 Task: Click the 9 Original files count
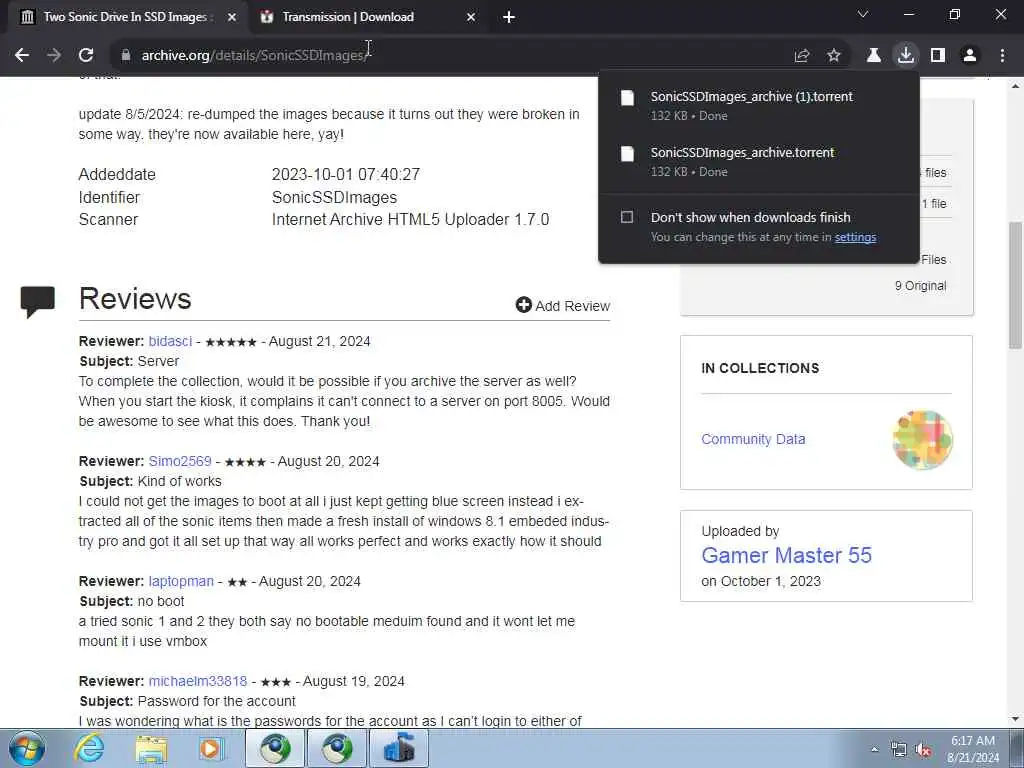click(x=920, y=286)
